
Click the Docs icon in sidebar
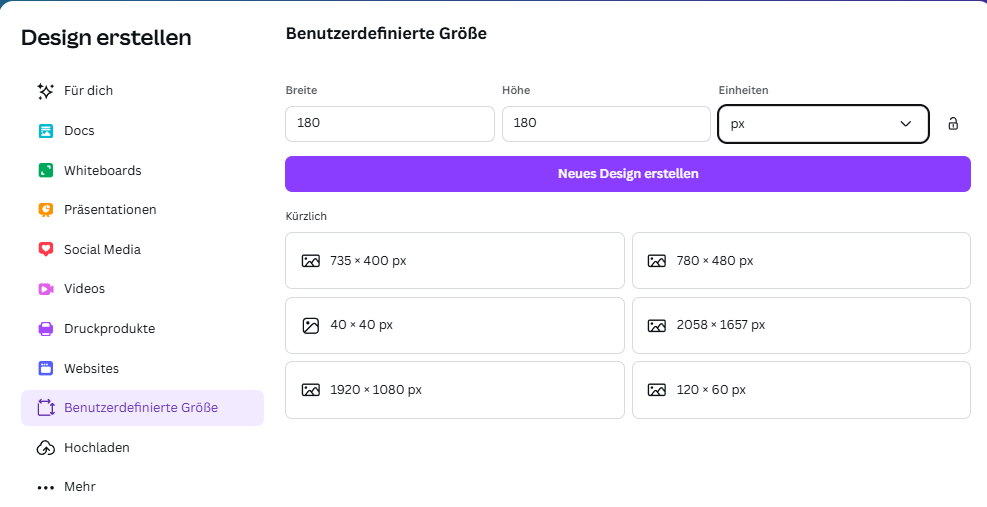pos(45,131)
